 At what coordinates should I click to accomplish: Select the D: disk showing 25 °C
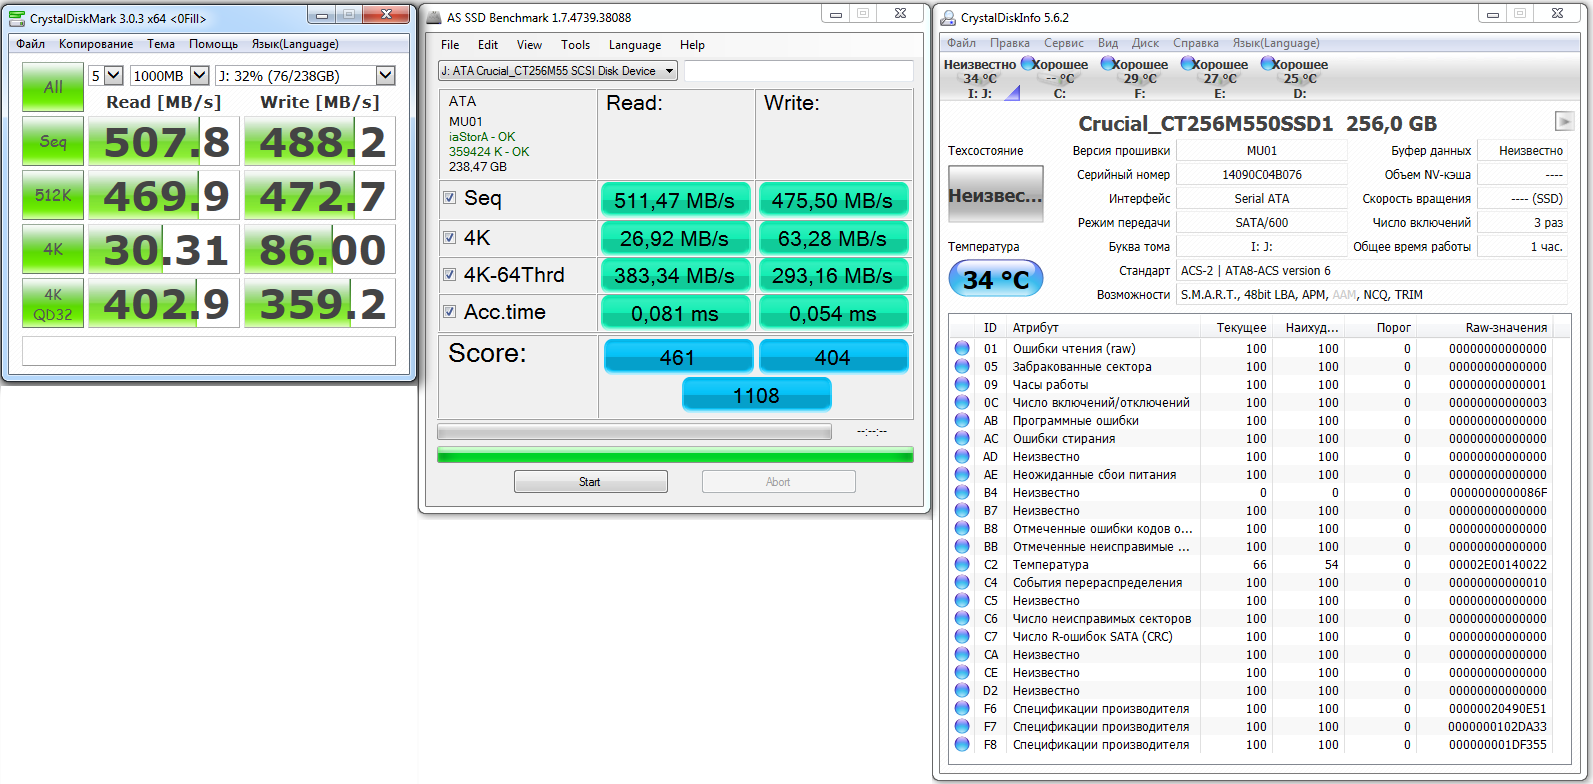pos(1300,79)
